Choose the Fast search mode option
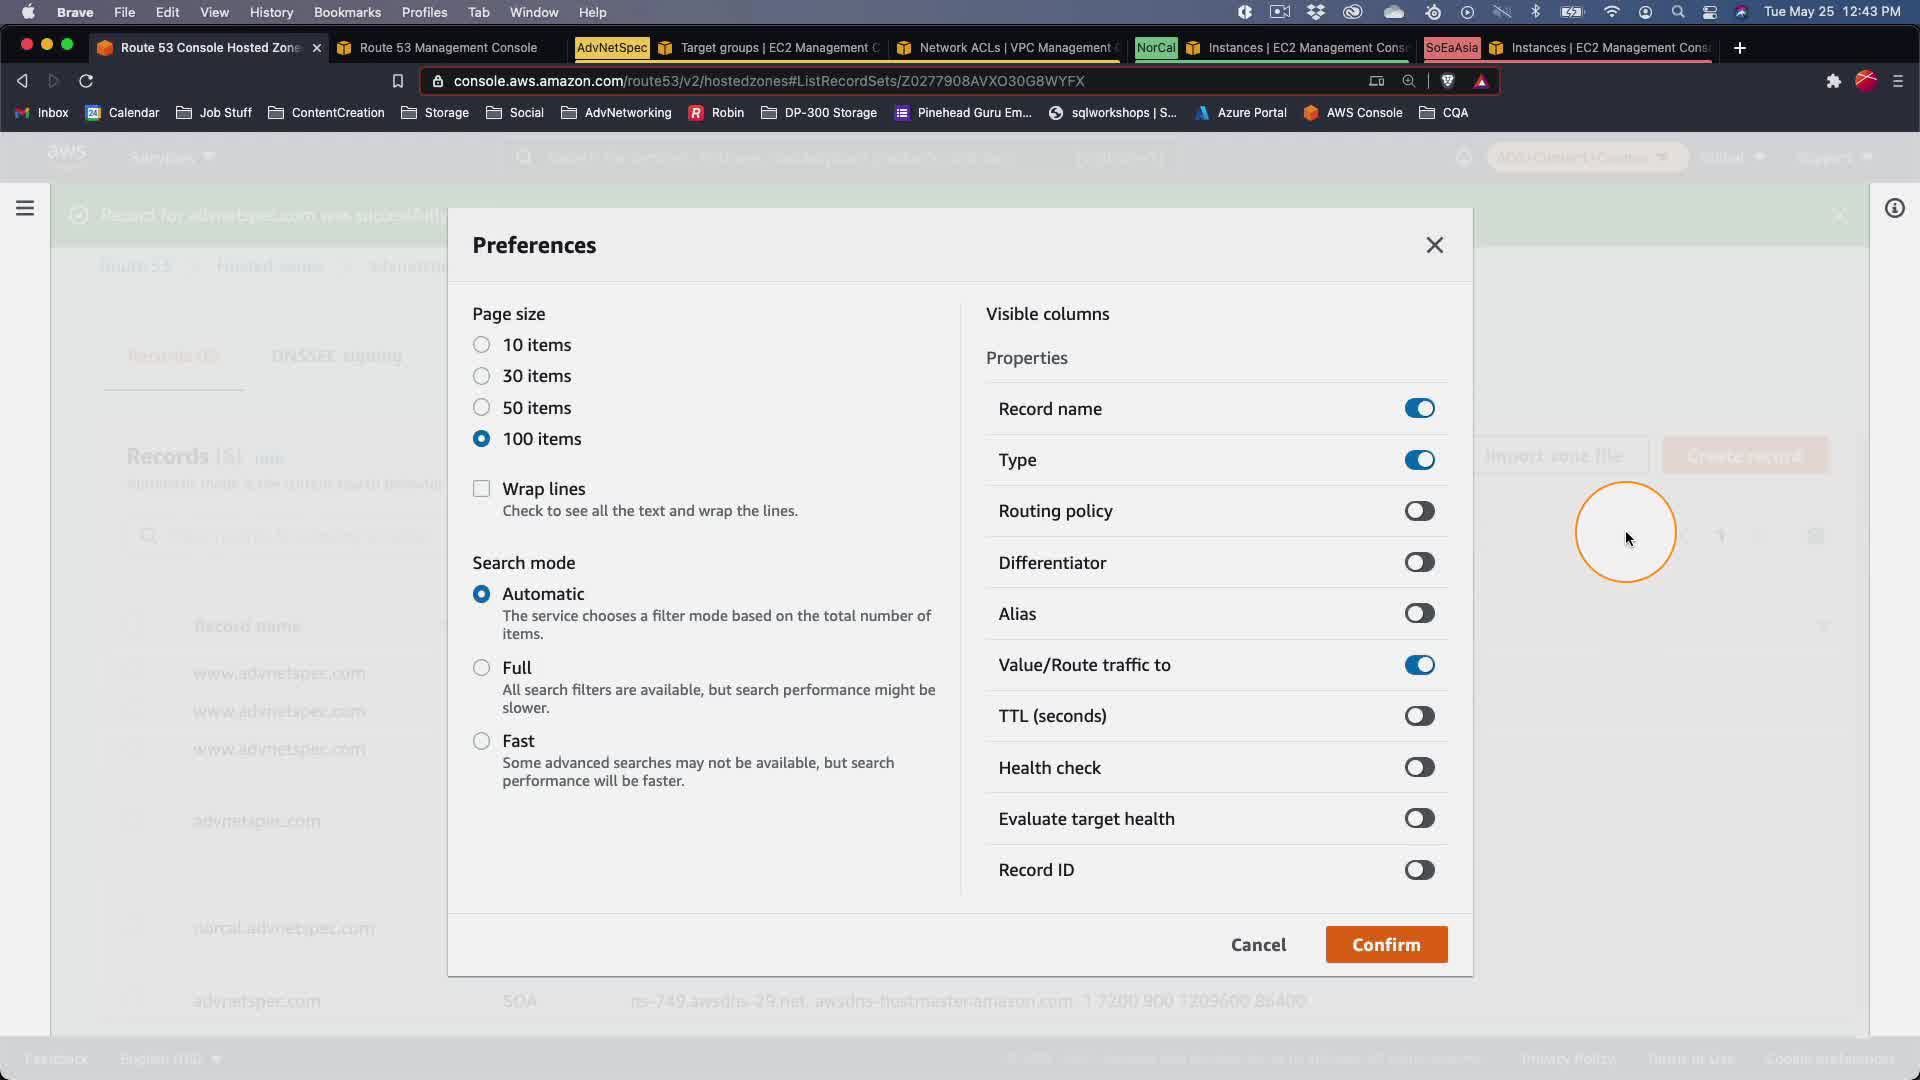 tap(482, 741)
